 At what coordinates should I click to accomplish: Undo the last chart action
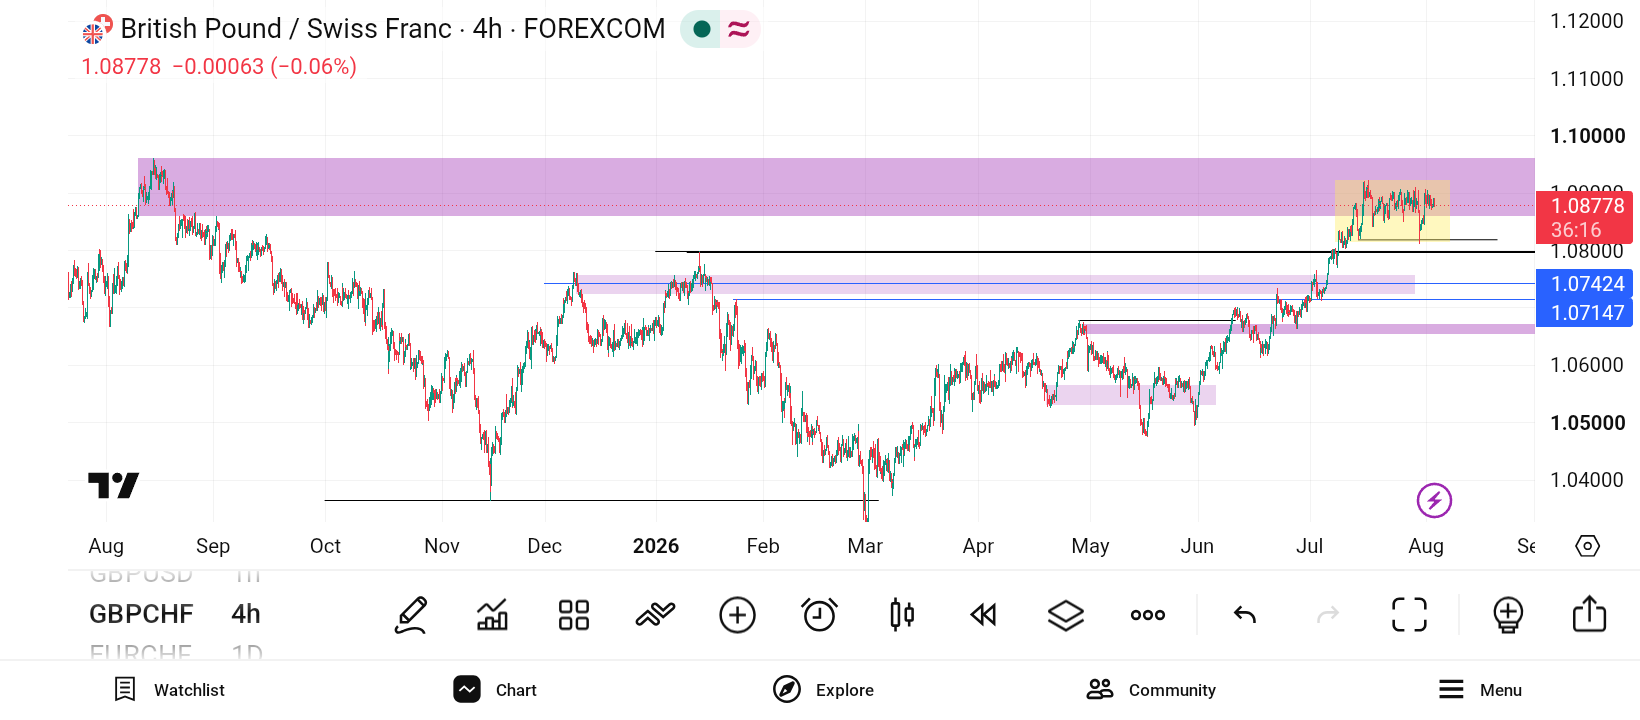pos(1245,615)
